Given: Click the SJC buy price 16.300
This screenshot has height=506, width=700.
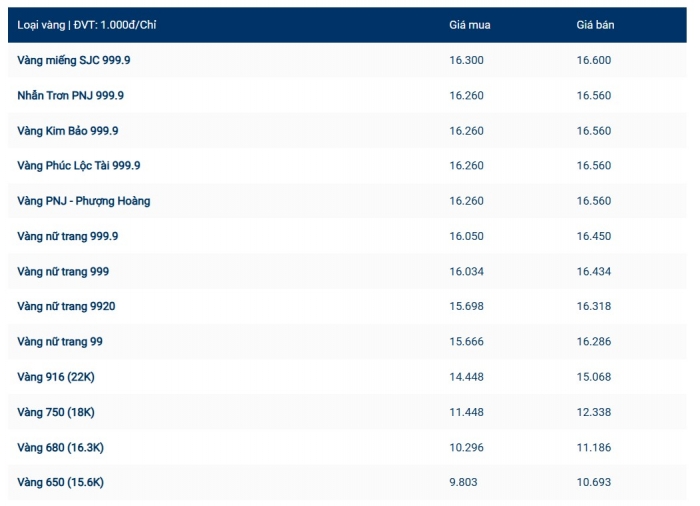Looking at the screenshot, I should (466, 60).
